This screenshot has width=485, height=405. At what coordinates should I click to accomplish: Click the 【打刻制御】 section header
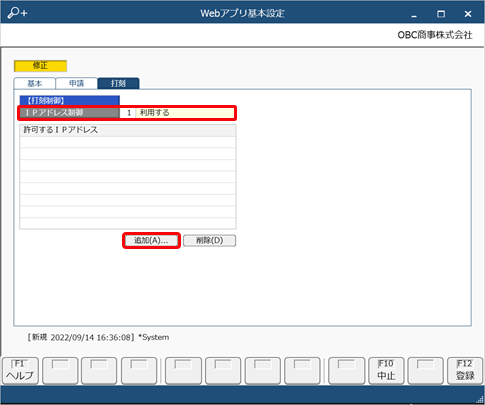(x=70, y=101)
